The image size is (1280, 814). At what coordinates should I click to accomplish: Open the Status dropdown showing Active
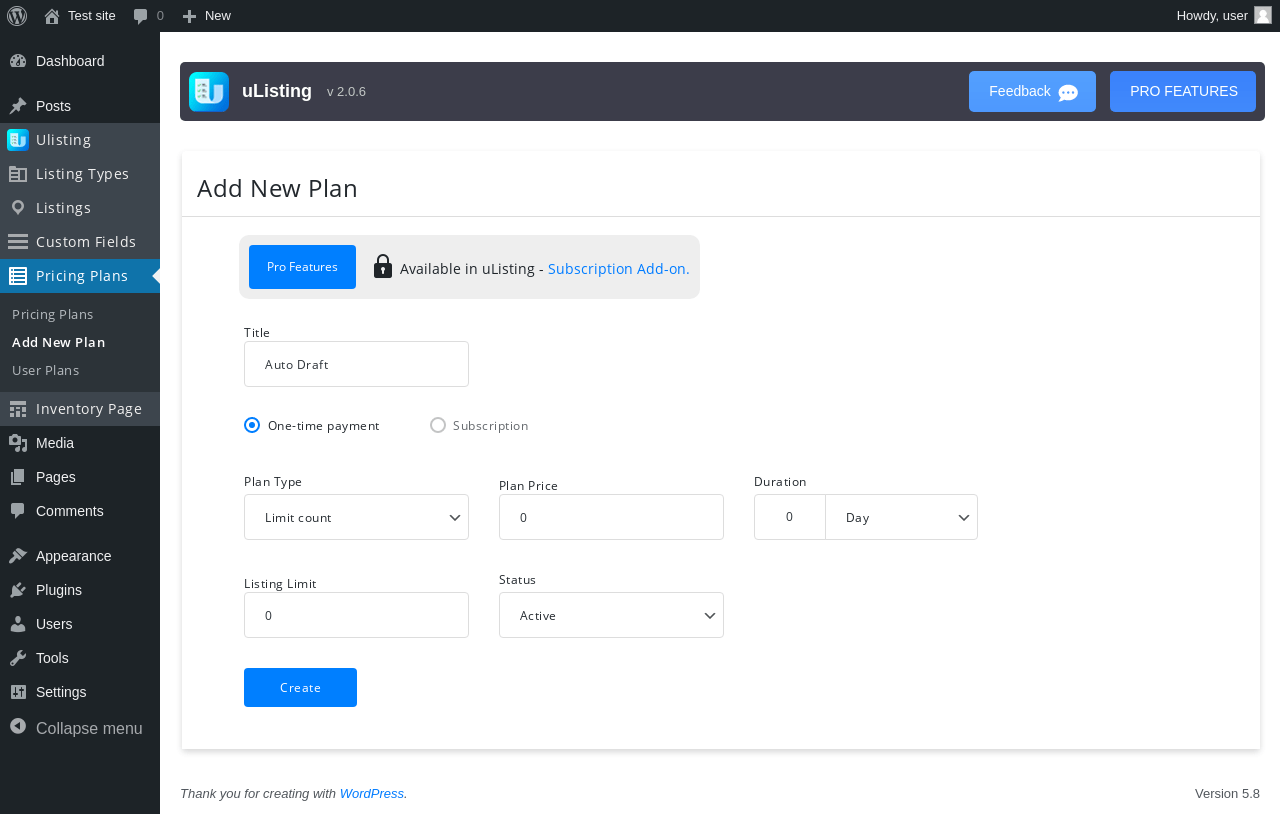tap(611, 615)
